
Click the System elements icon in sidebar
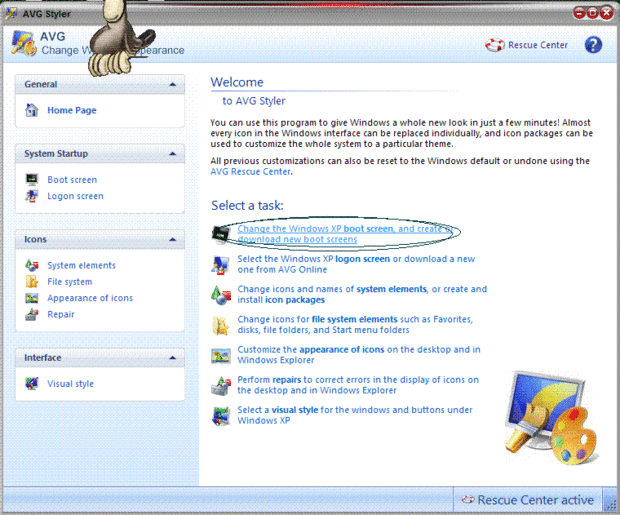32,265
